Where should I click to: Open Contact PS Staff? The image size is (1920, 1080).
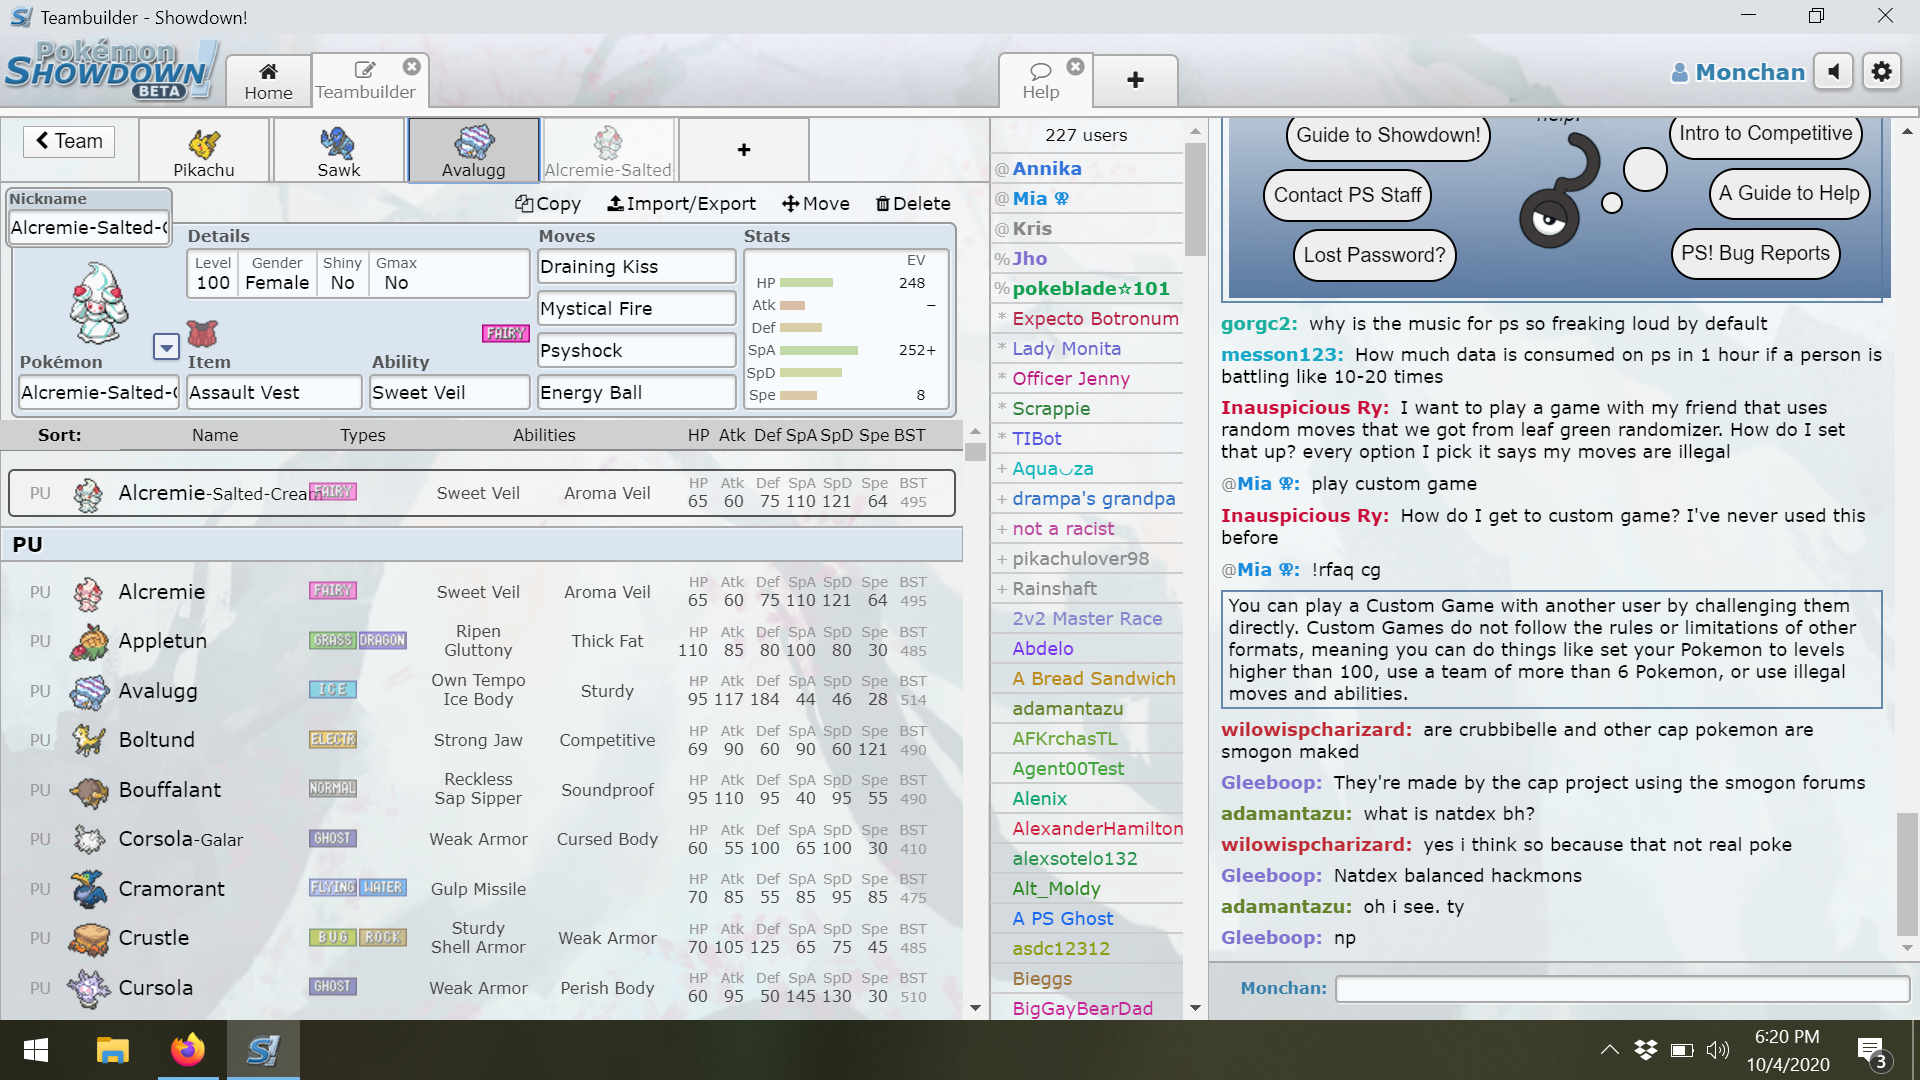[1347, 196]
